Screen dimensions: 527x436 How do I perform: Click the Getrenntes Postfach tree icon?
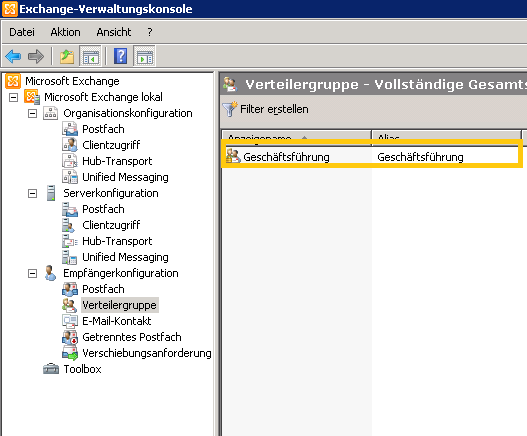[70, 337]
